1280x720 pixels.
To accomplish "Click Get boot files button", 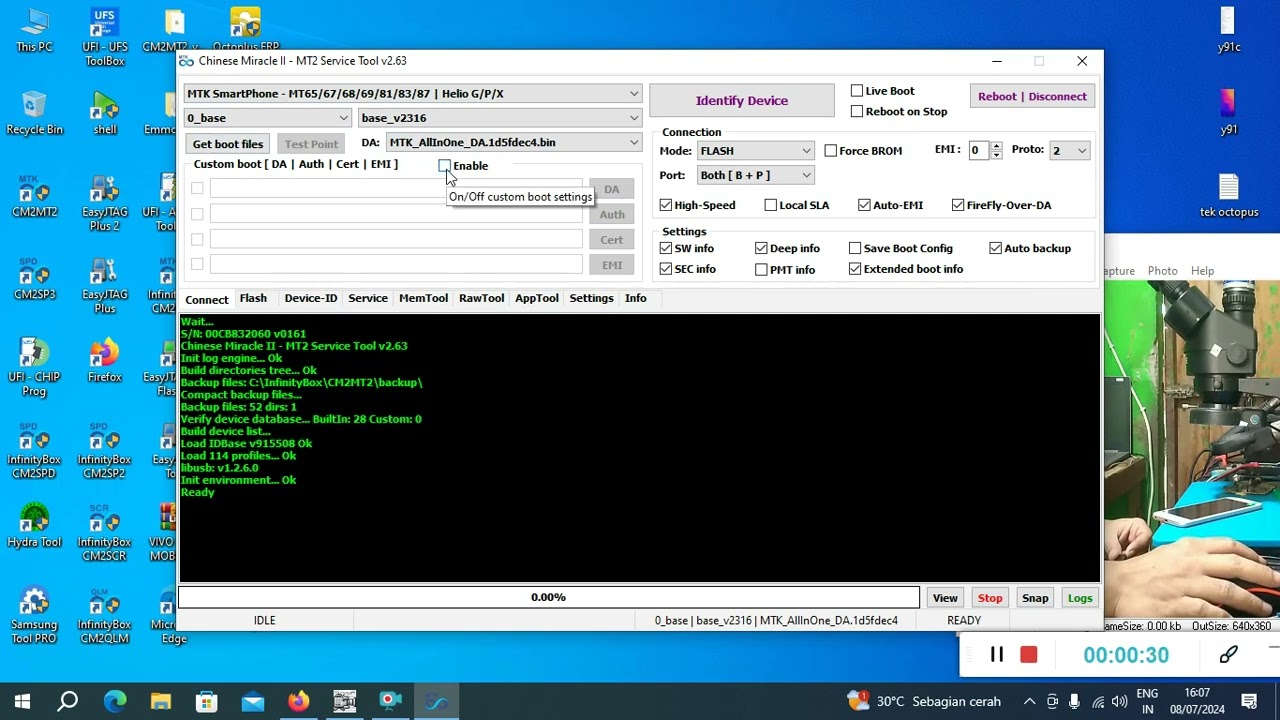I will click(228, 144).
